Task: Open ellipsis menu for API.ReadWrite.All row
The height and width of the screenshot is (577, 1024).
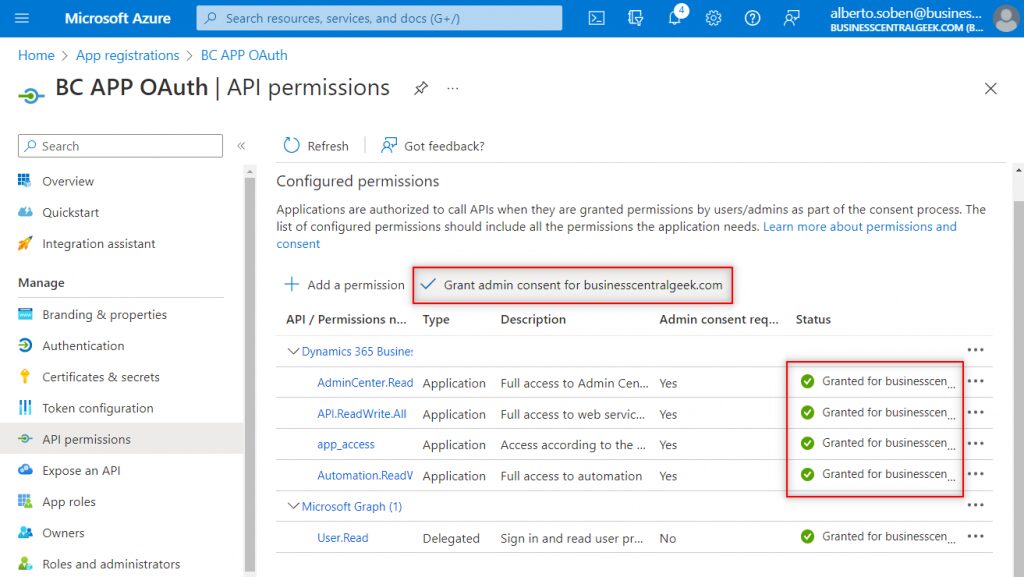Action: [x=976, y=412]
